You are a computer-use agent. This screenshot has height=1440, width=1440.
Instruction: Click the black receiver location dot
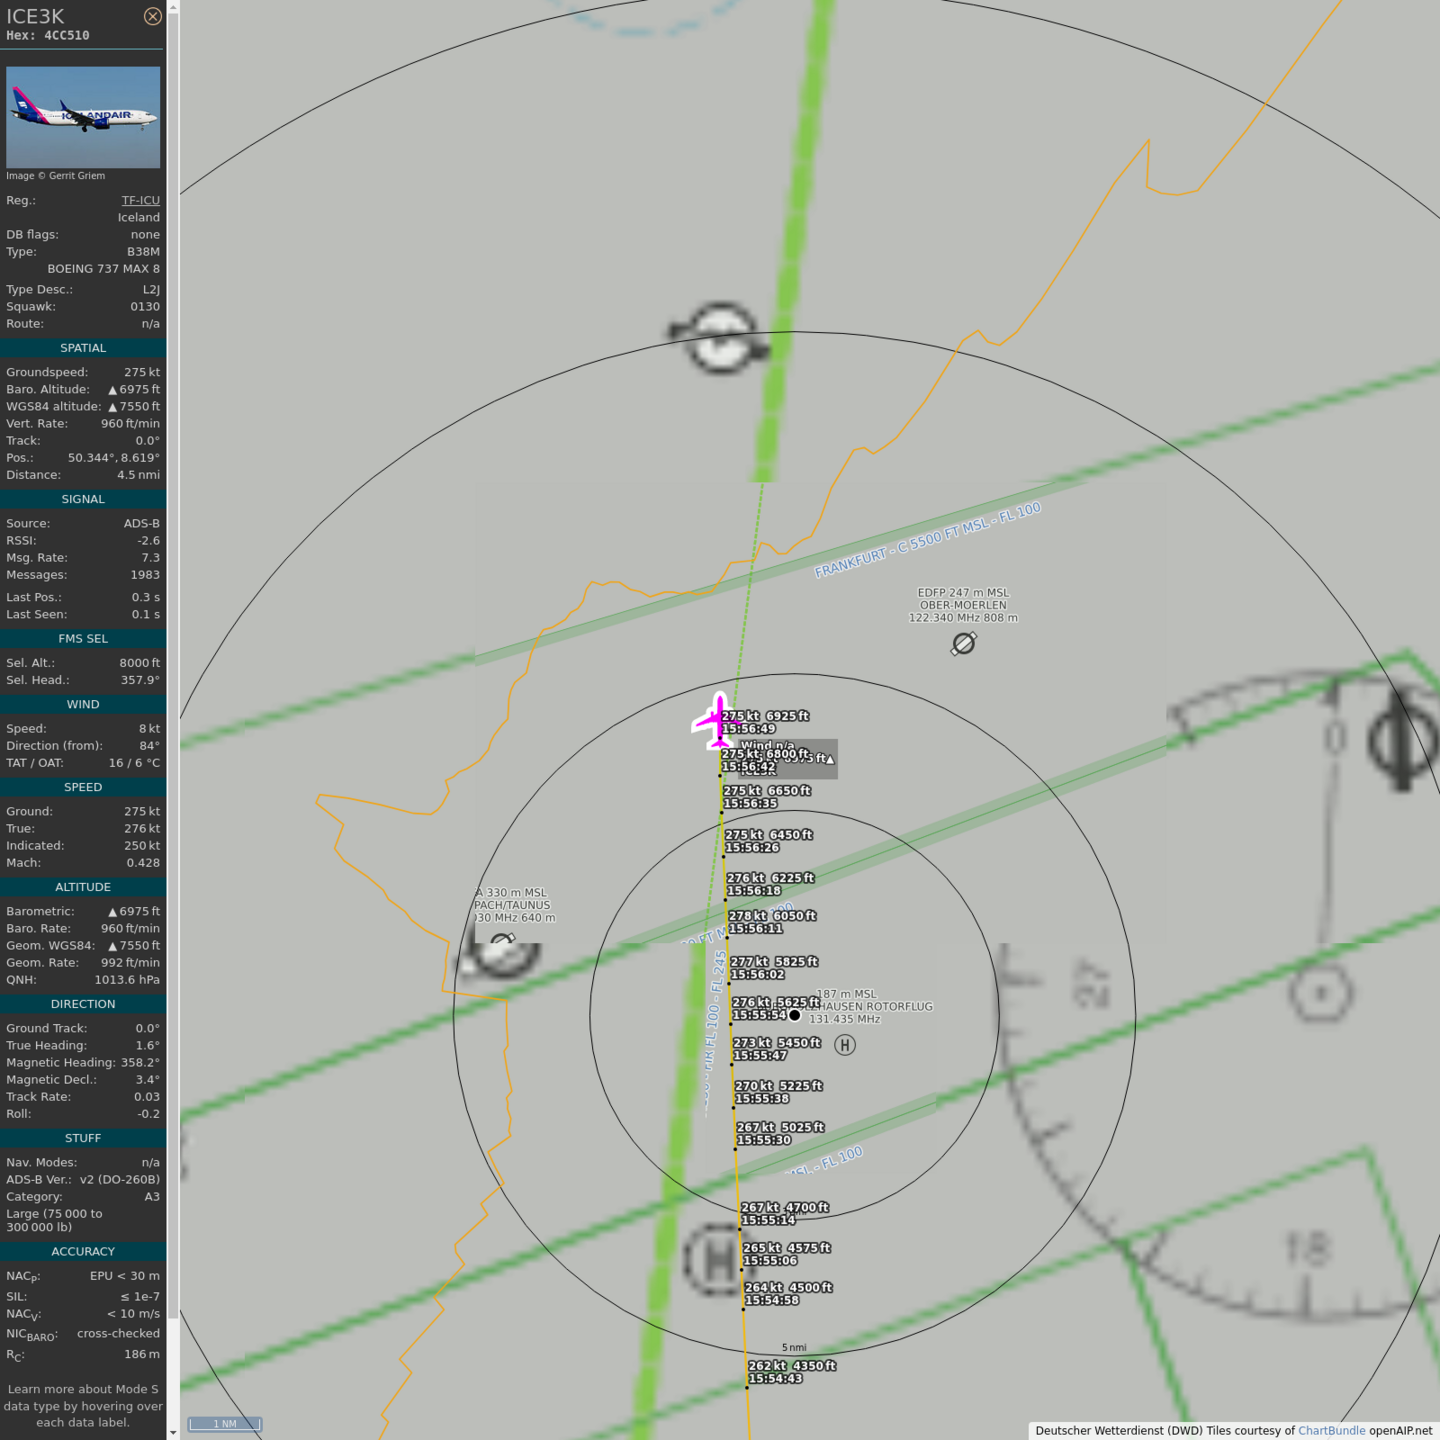tap(795, 1015)
